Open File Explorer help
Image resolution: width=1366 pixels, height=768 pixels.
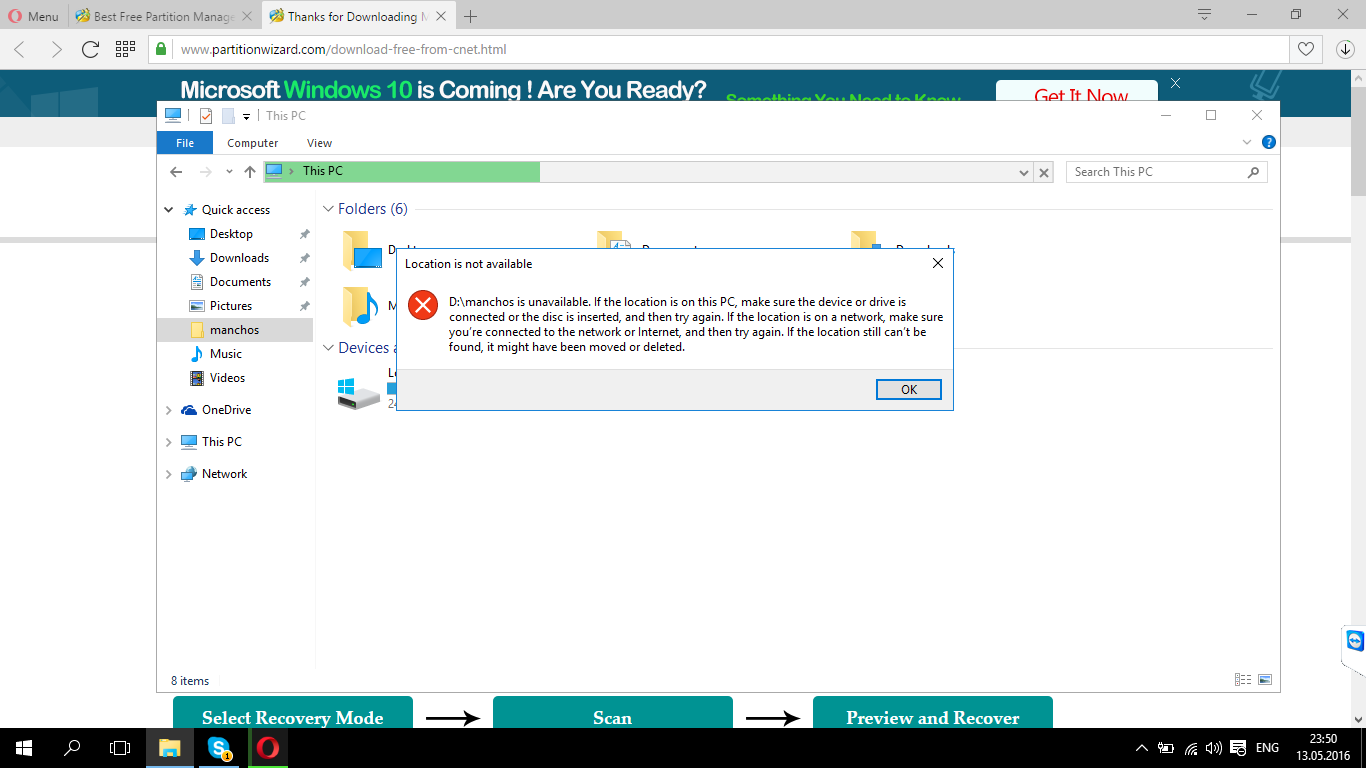tap(1268, 143)
